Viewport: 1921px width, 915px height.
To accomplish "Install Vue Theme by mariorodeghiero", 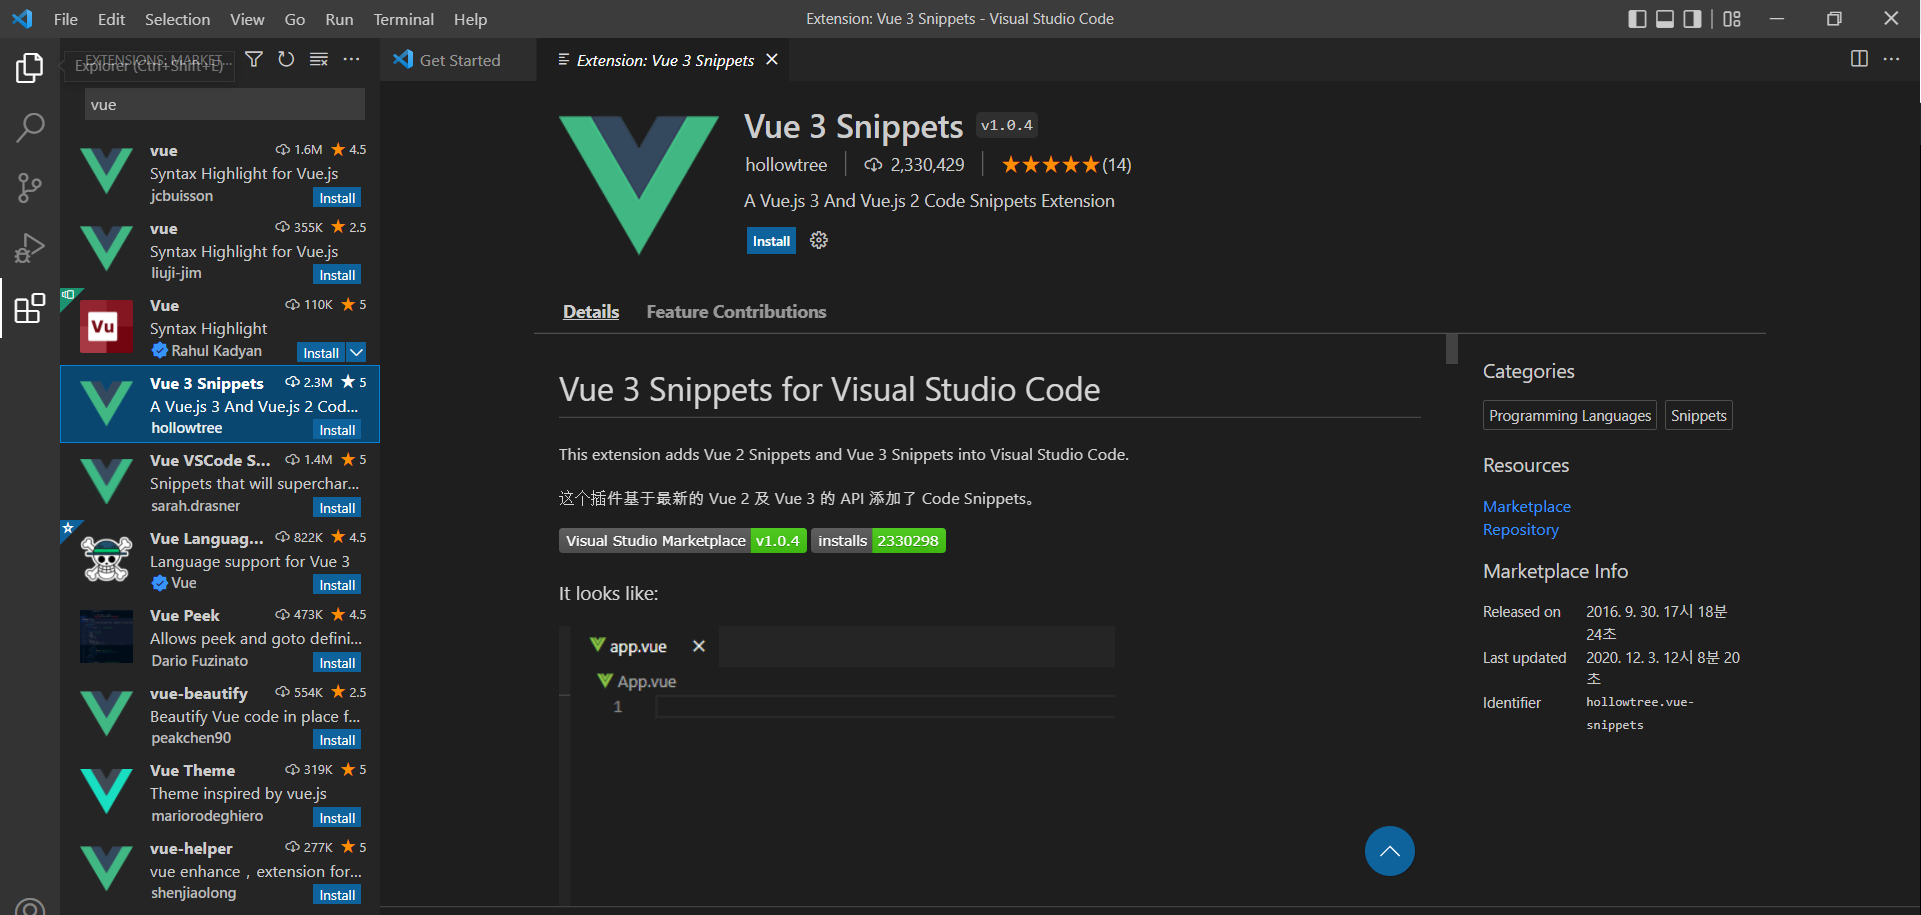I will pos(337,818).
